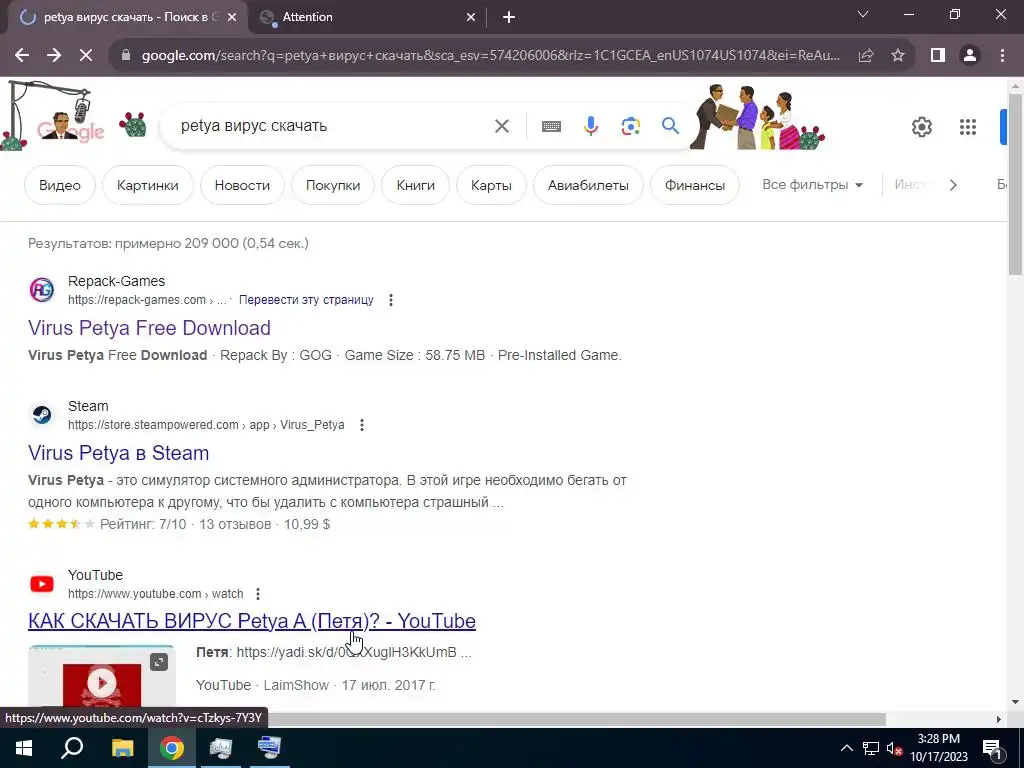Filter results by Карты
Image resolution: width=1024 pixels, height=768 pixels.
point(491,185)
